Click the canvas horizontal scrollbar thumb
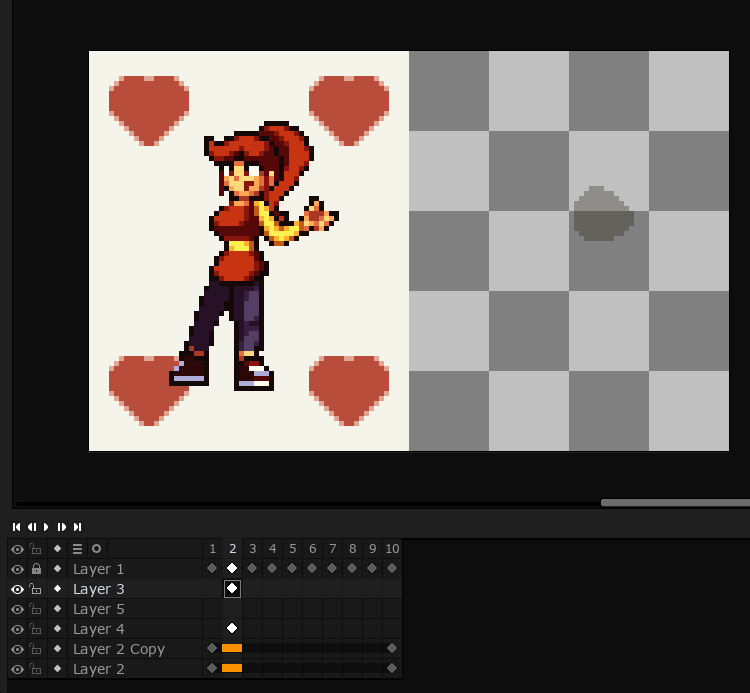Viewport: 750px width, 693px height. click(675, 503)
